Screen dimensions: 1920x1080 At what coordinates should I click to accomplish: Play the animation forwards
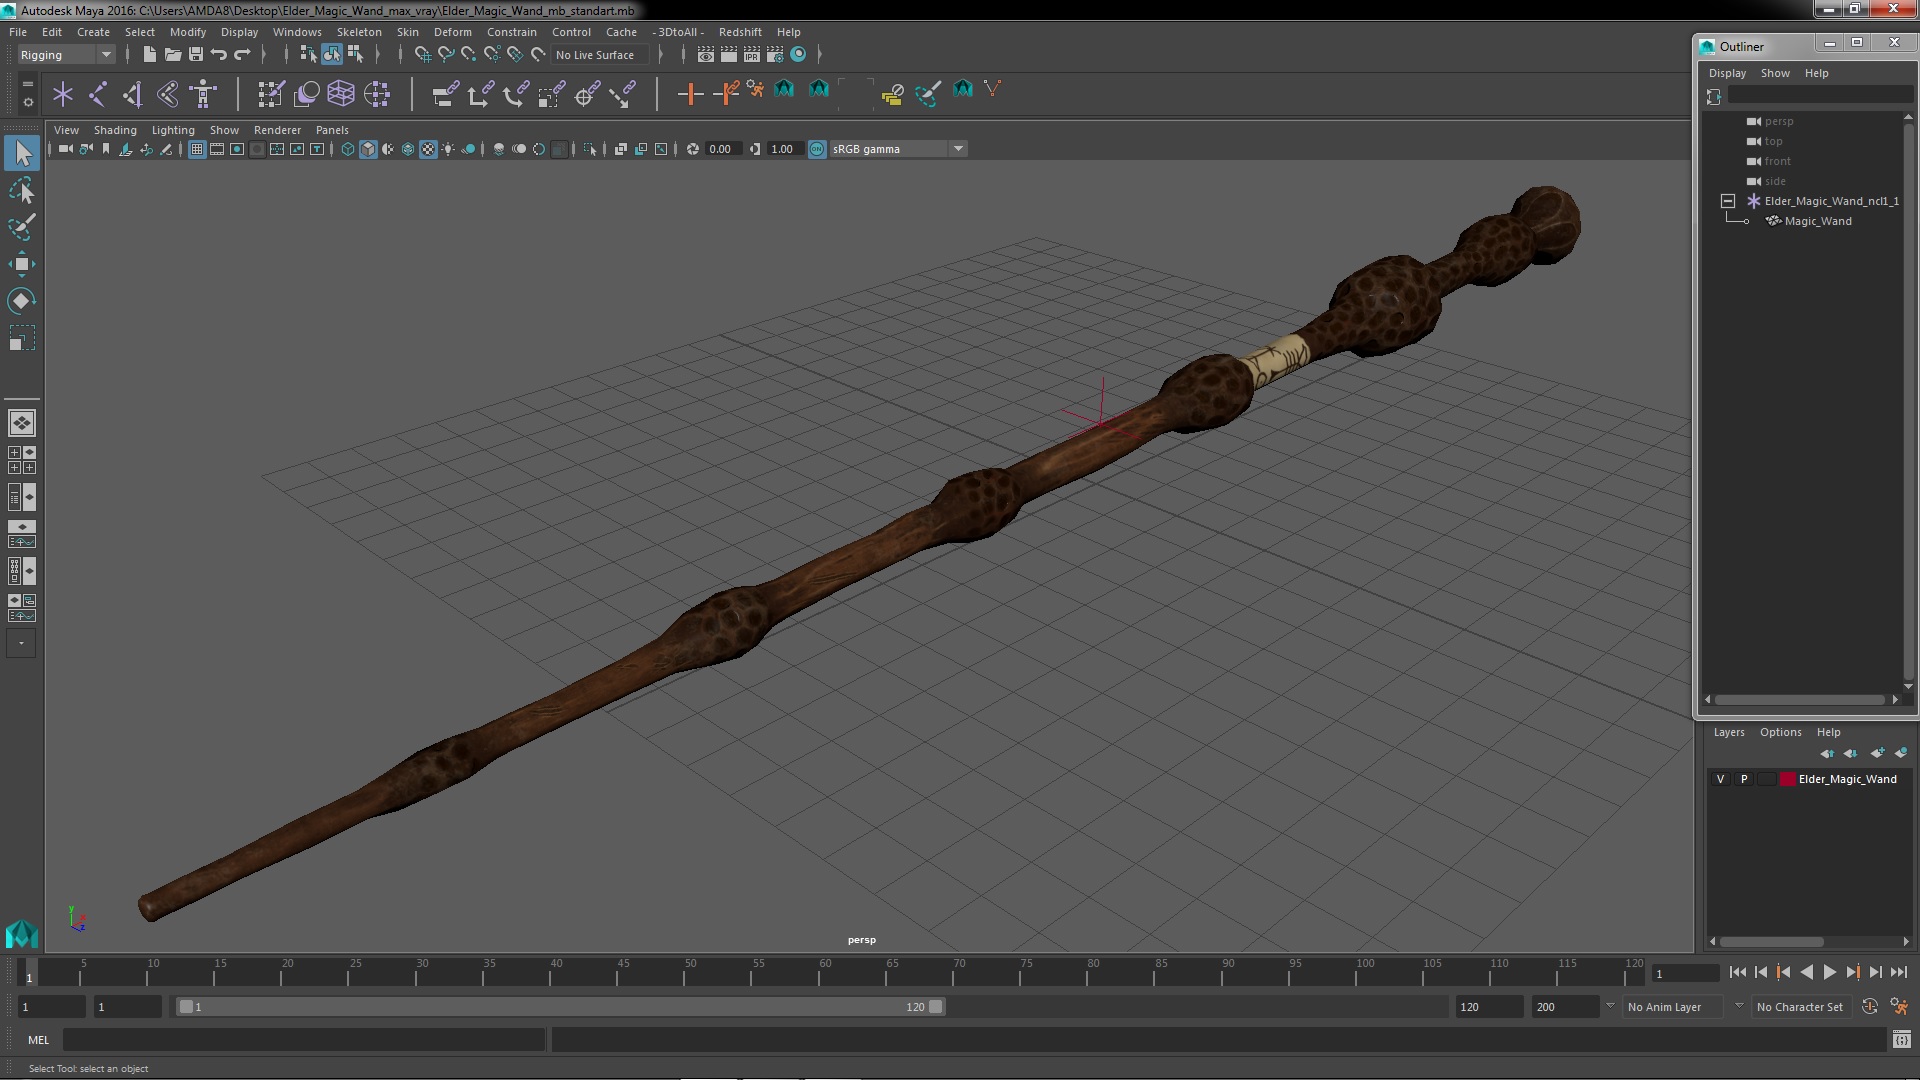point(1829,972)
